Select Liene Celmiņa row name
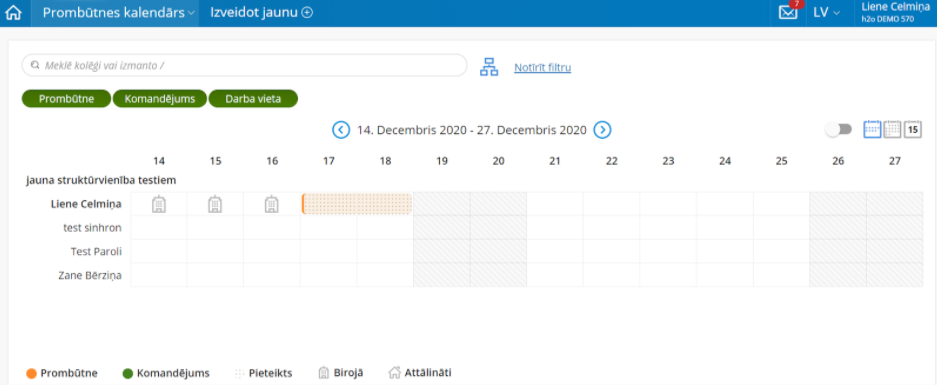Screen dimensions: 937x385 pyautogui.click(x=86, y=204)
